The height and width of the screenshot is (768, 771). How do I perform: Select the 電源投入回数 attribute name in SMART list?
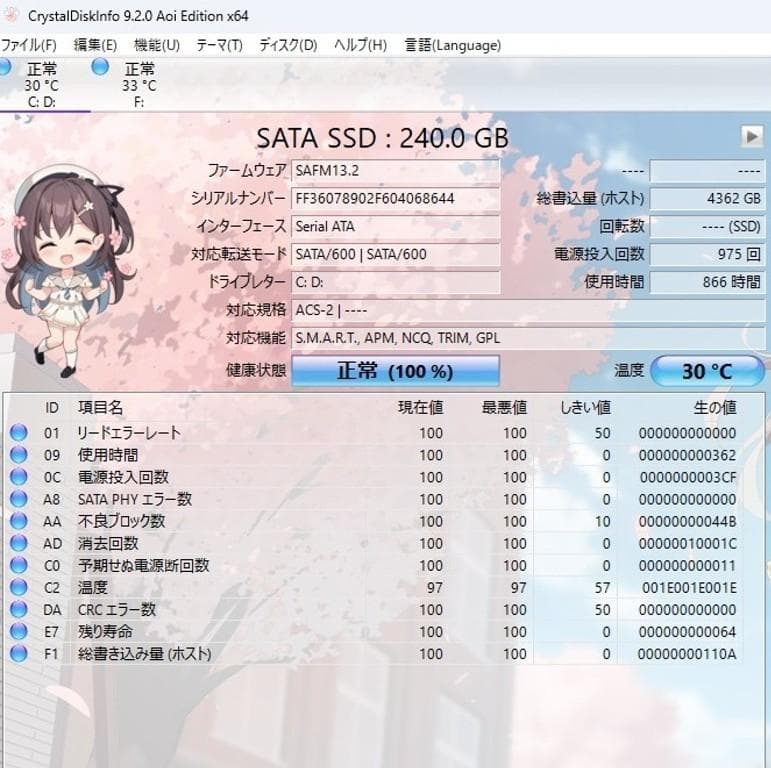click(x=123, y=477)
